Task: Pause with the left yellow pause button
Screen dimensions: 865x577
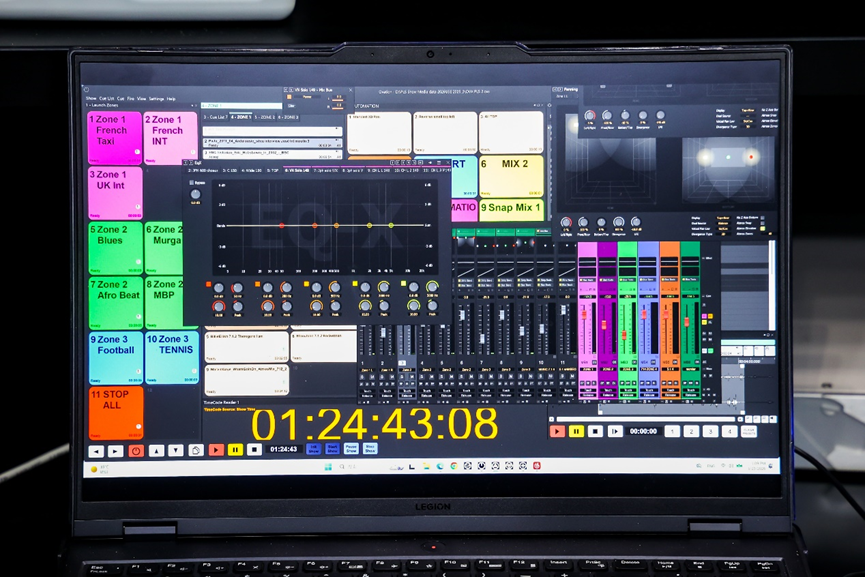Action: click(235, 450)
